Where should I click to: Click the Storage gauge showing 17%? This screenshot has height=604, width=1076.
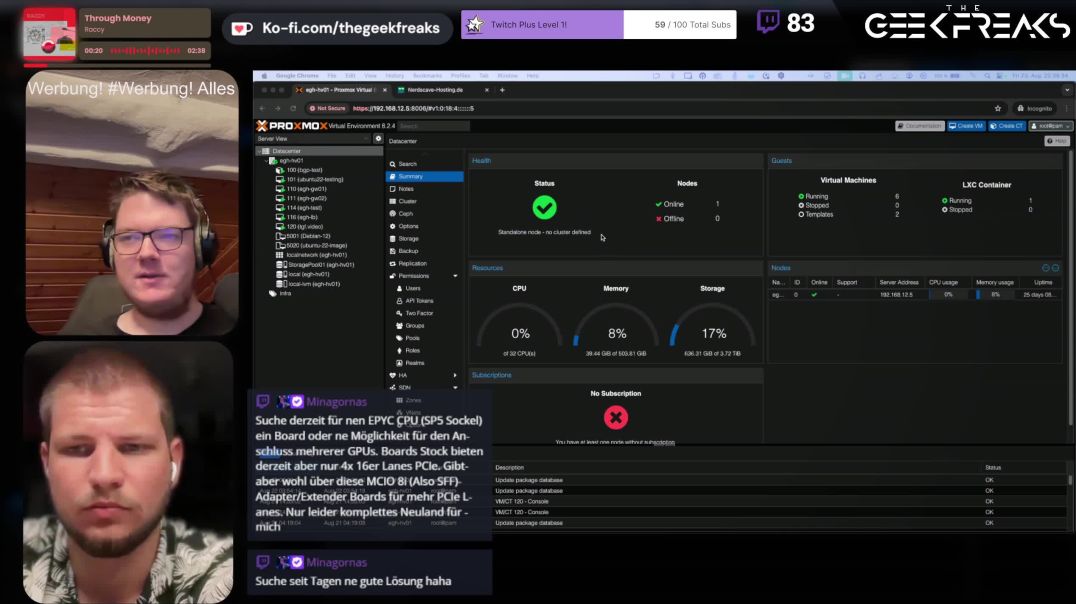coord(712,326)
